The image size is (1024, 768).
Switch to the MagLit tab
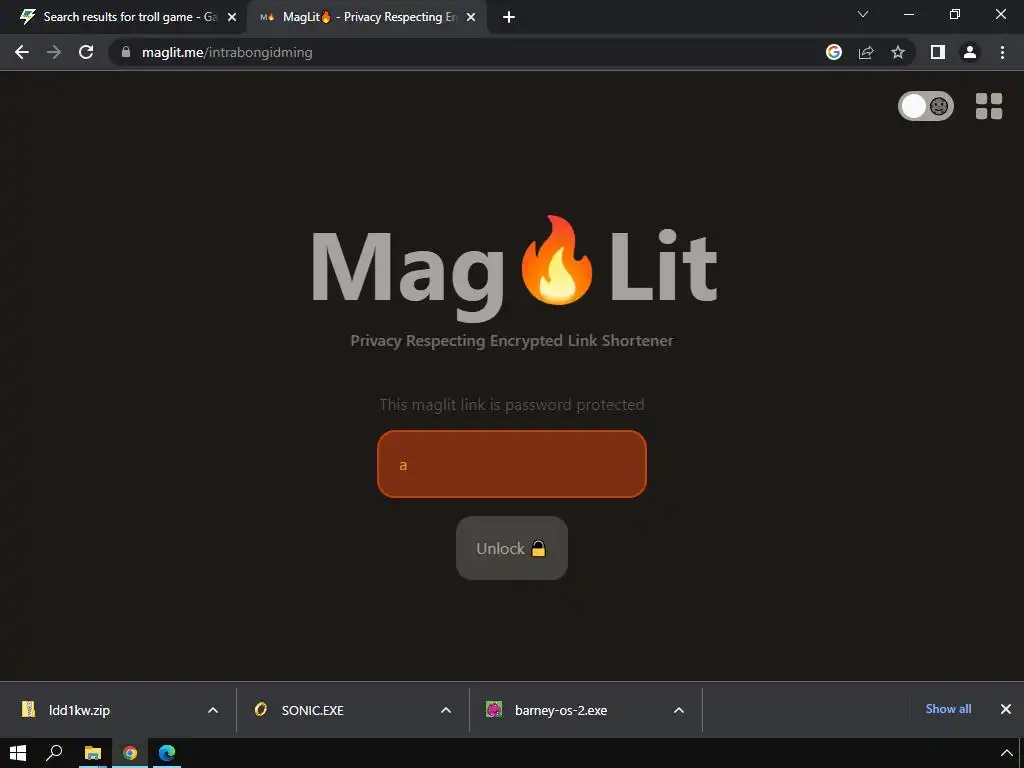coord(366,17)
